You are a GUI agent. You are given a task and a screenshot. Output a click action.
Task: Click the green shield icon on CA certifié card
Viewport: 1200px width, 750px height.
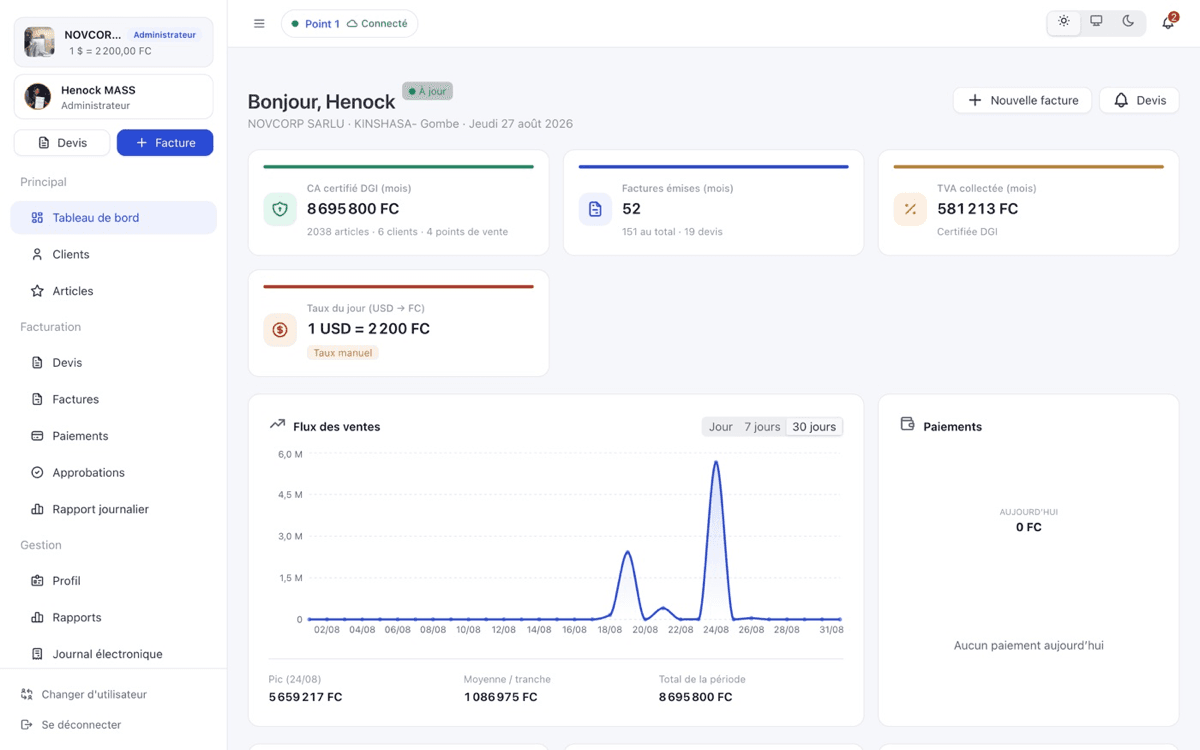tap(280, 209)
